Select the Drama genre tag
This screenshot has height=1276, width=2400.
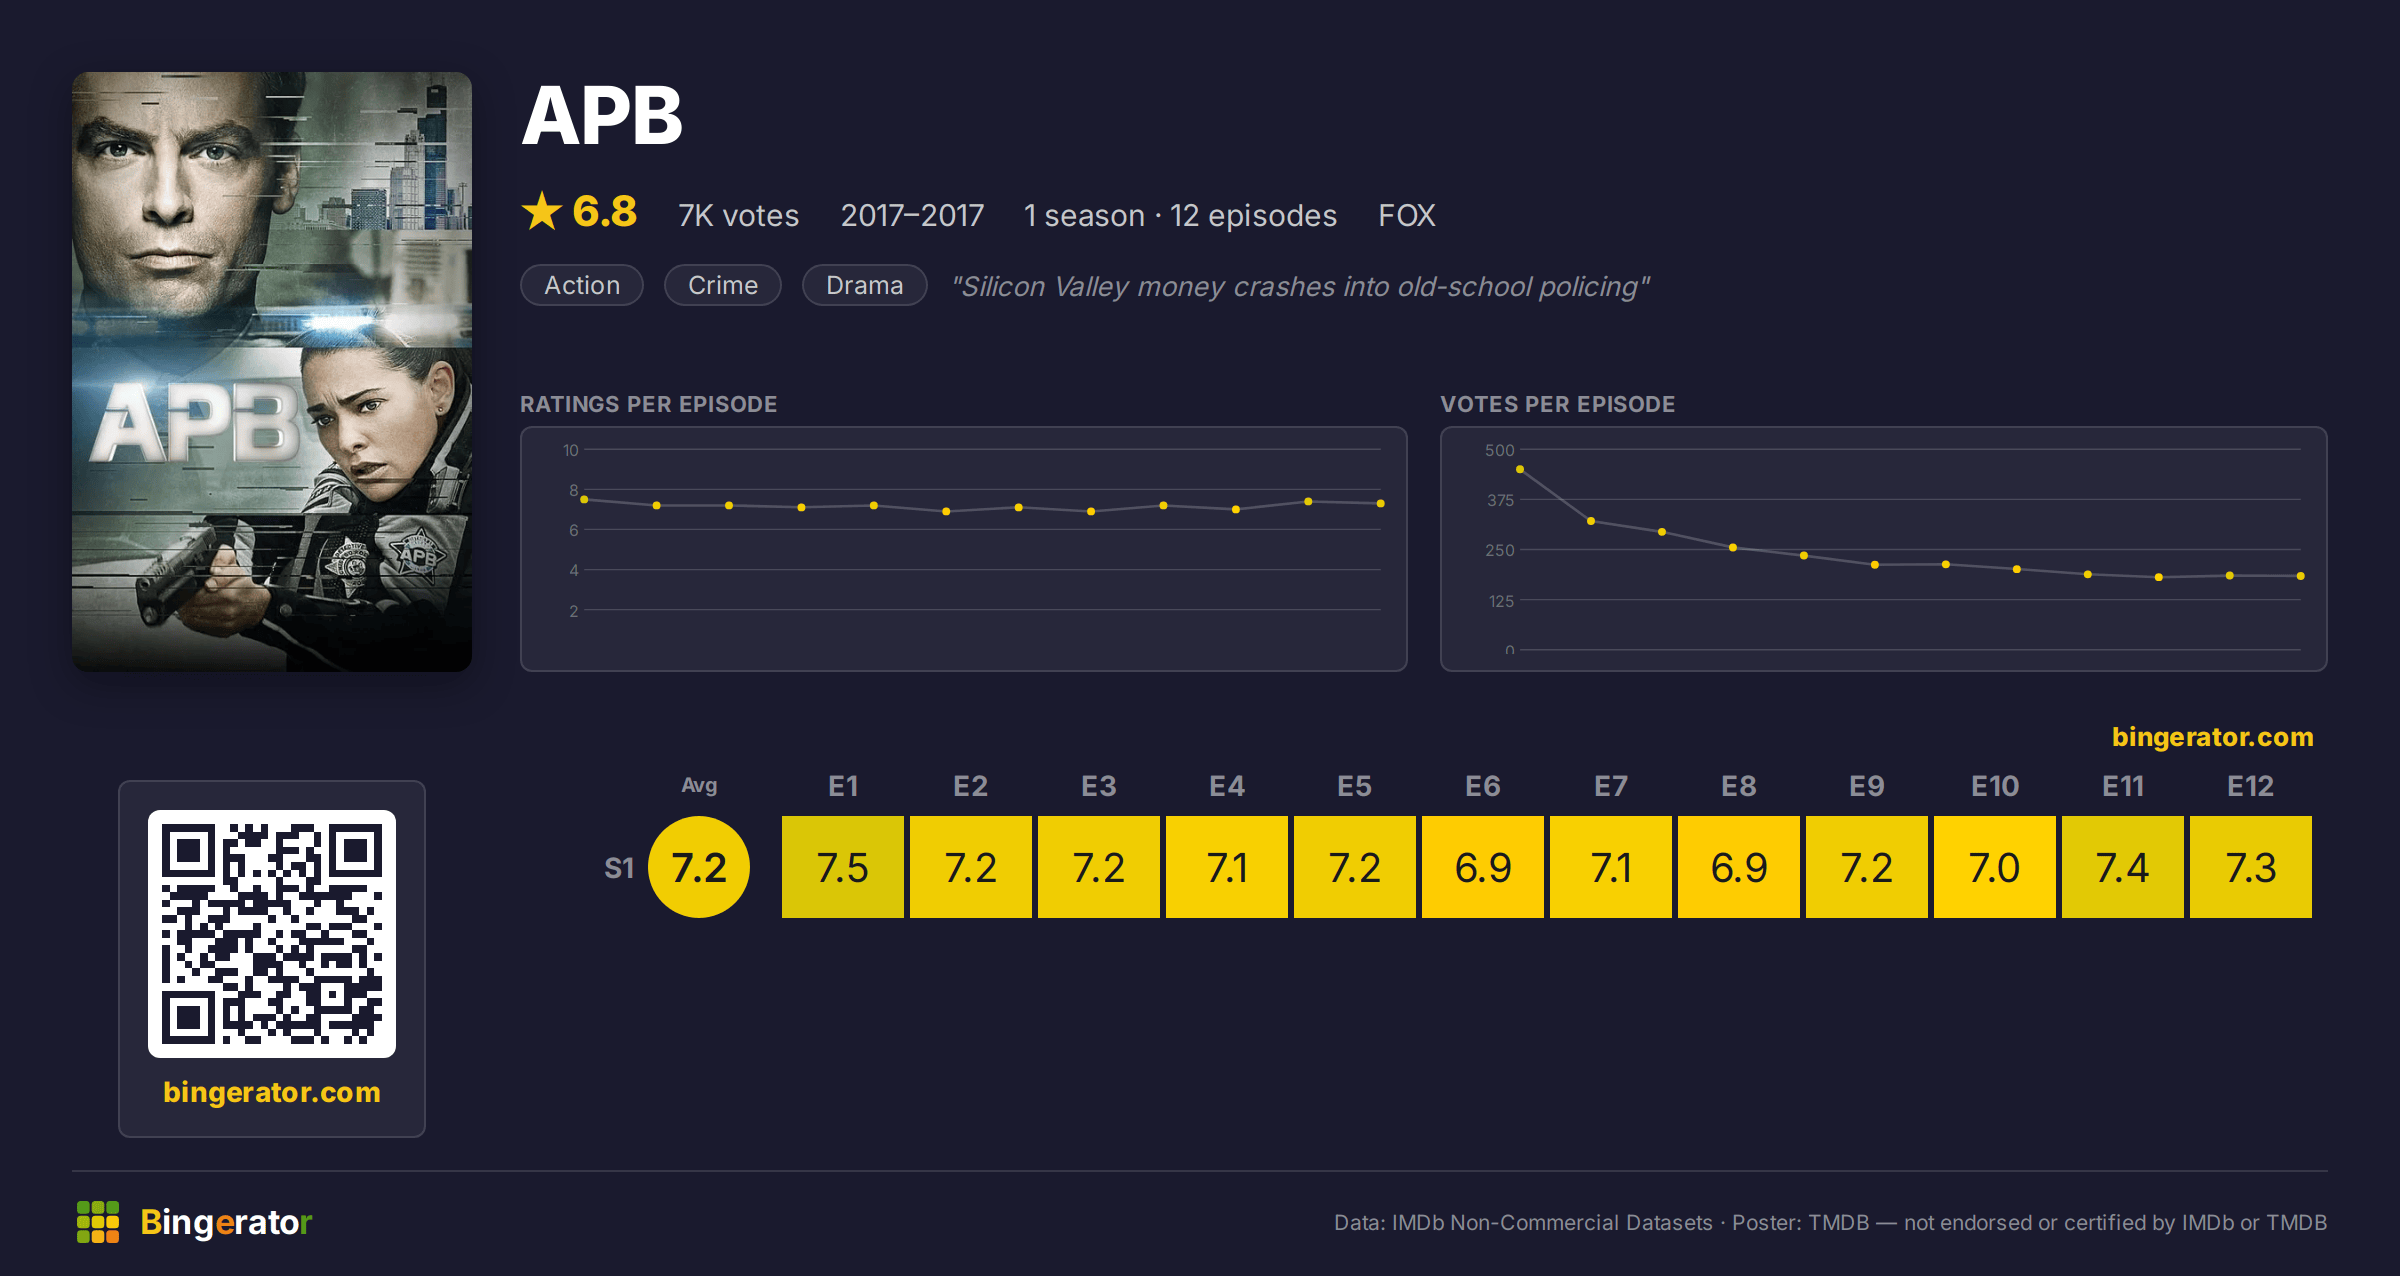(x=865, y=285)
